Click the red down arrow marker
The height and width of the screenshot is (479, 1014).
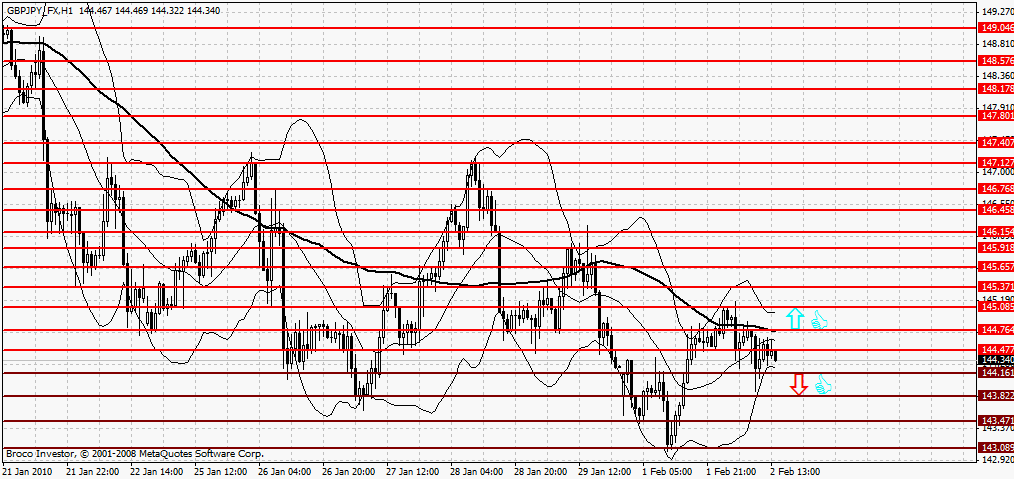point(799,384)
